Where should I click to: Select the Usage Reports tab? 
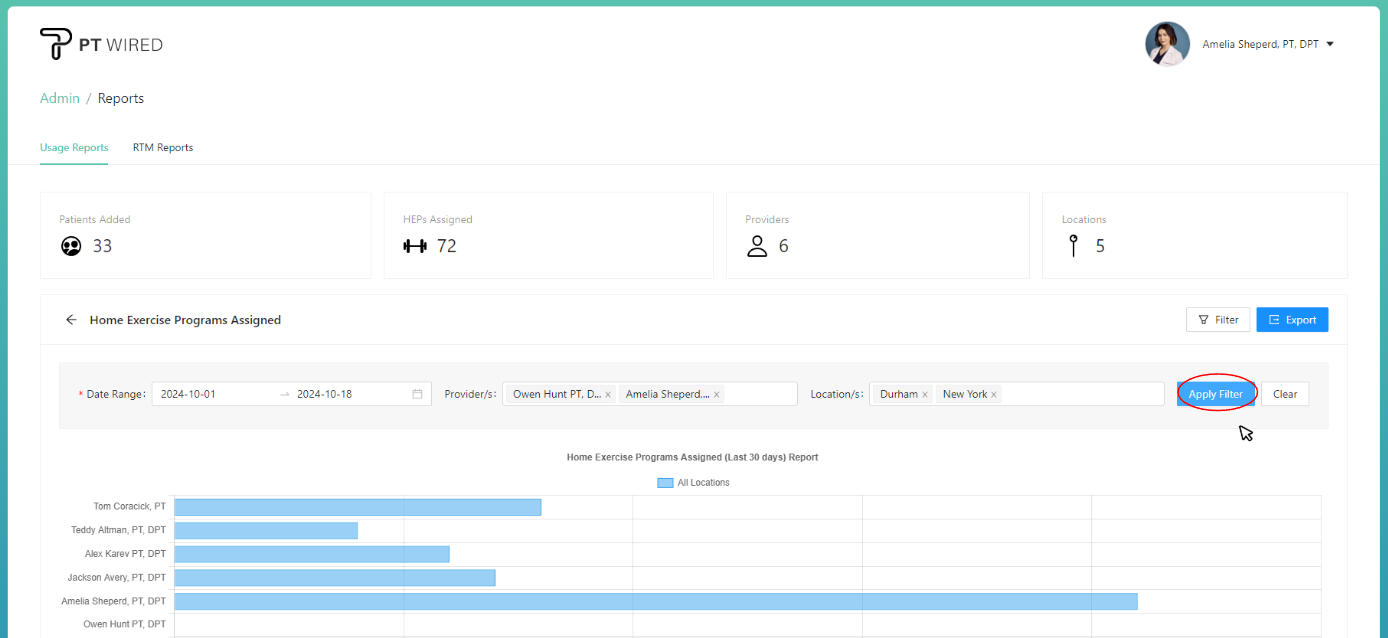(74, 147)
